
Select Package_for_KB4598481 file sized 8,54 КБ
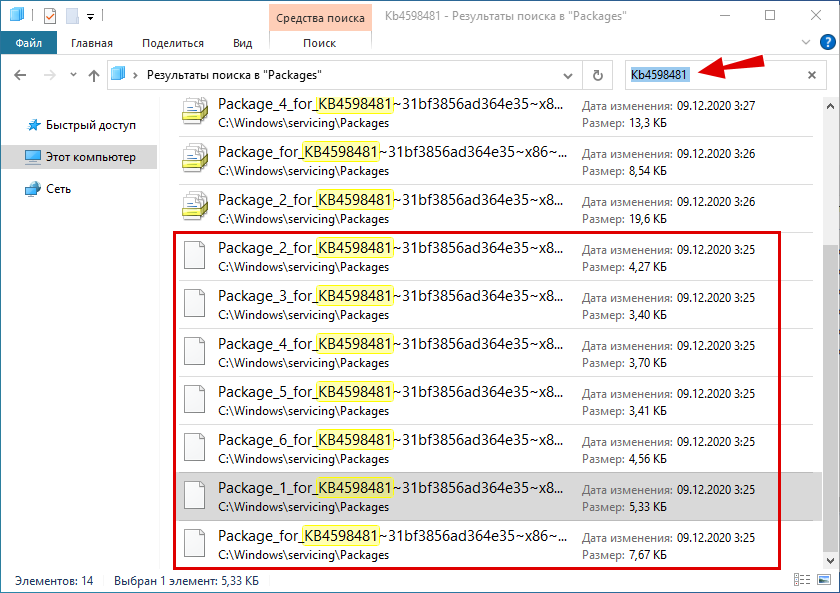(496, 161)
